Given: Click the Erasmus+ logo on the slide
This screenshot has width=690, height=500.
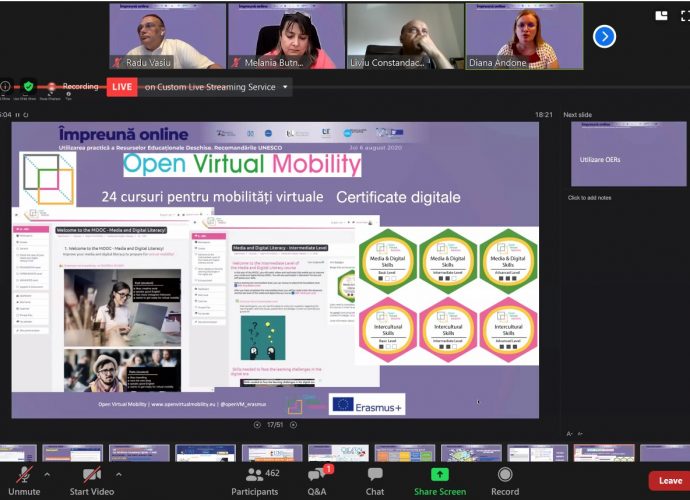Looking at the screenshot, I should [x=367, y=404].
